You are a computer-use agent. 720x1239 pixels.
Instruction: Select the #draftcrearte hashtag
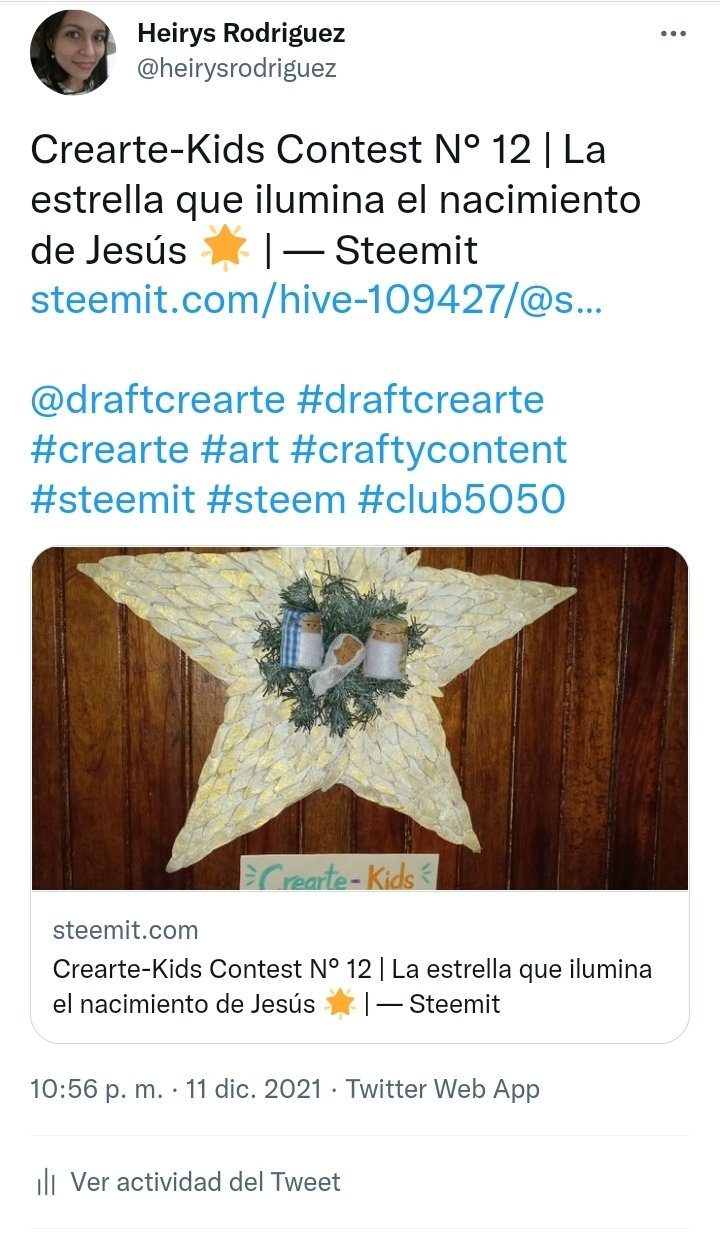(x=421, y=400)
